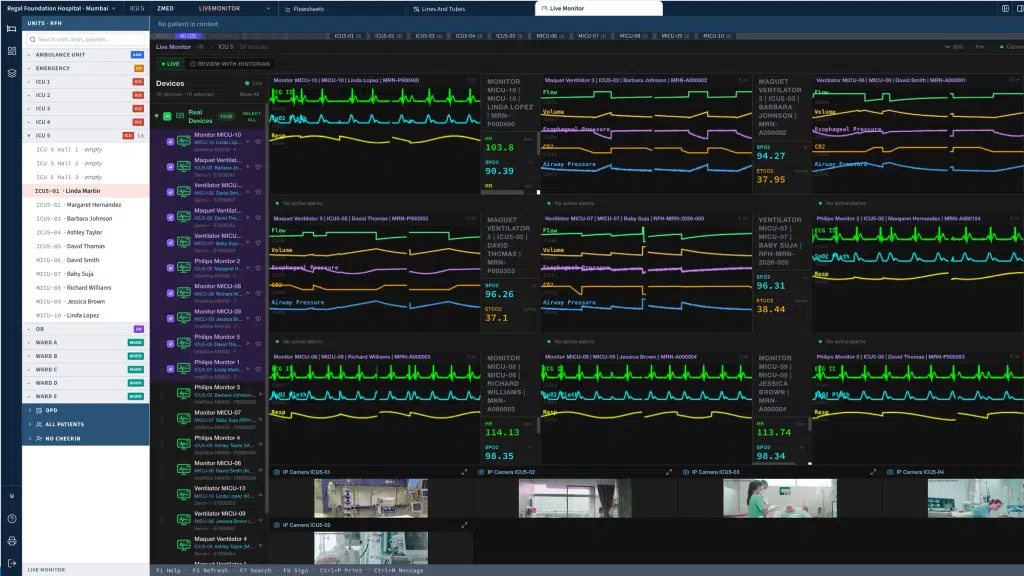Screen dimensions: 1024x576
Task: Uncheck Ventilator MICU-07 Baby Suja checkbox
Action: pyautogui.click(x=170, y=242)
